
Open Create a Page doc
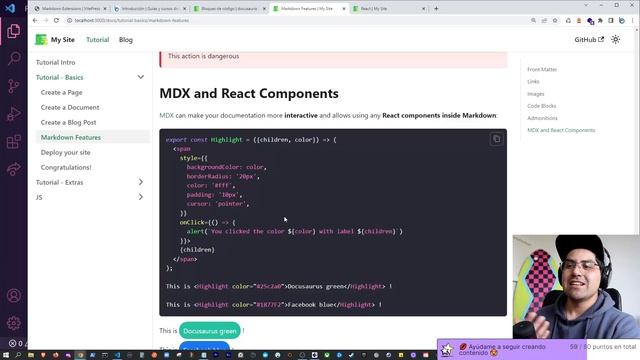[x=61, y=93]
